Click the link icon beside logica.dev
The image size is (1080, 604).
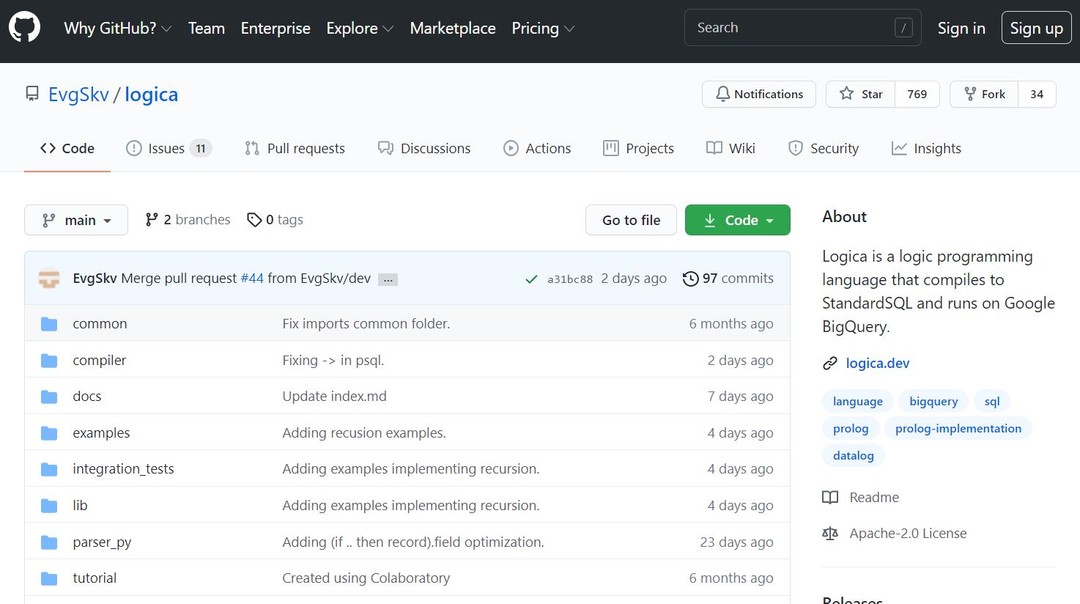pyautogui.click(x=830, y=363)
